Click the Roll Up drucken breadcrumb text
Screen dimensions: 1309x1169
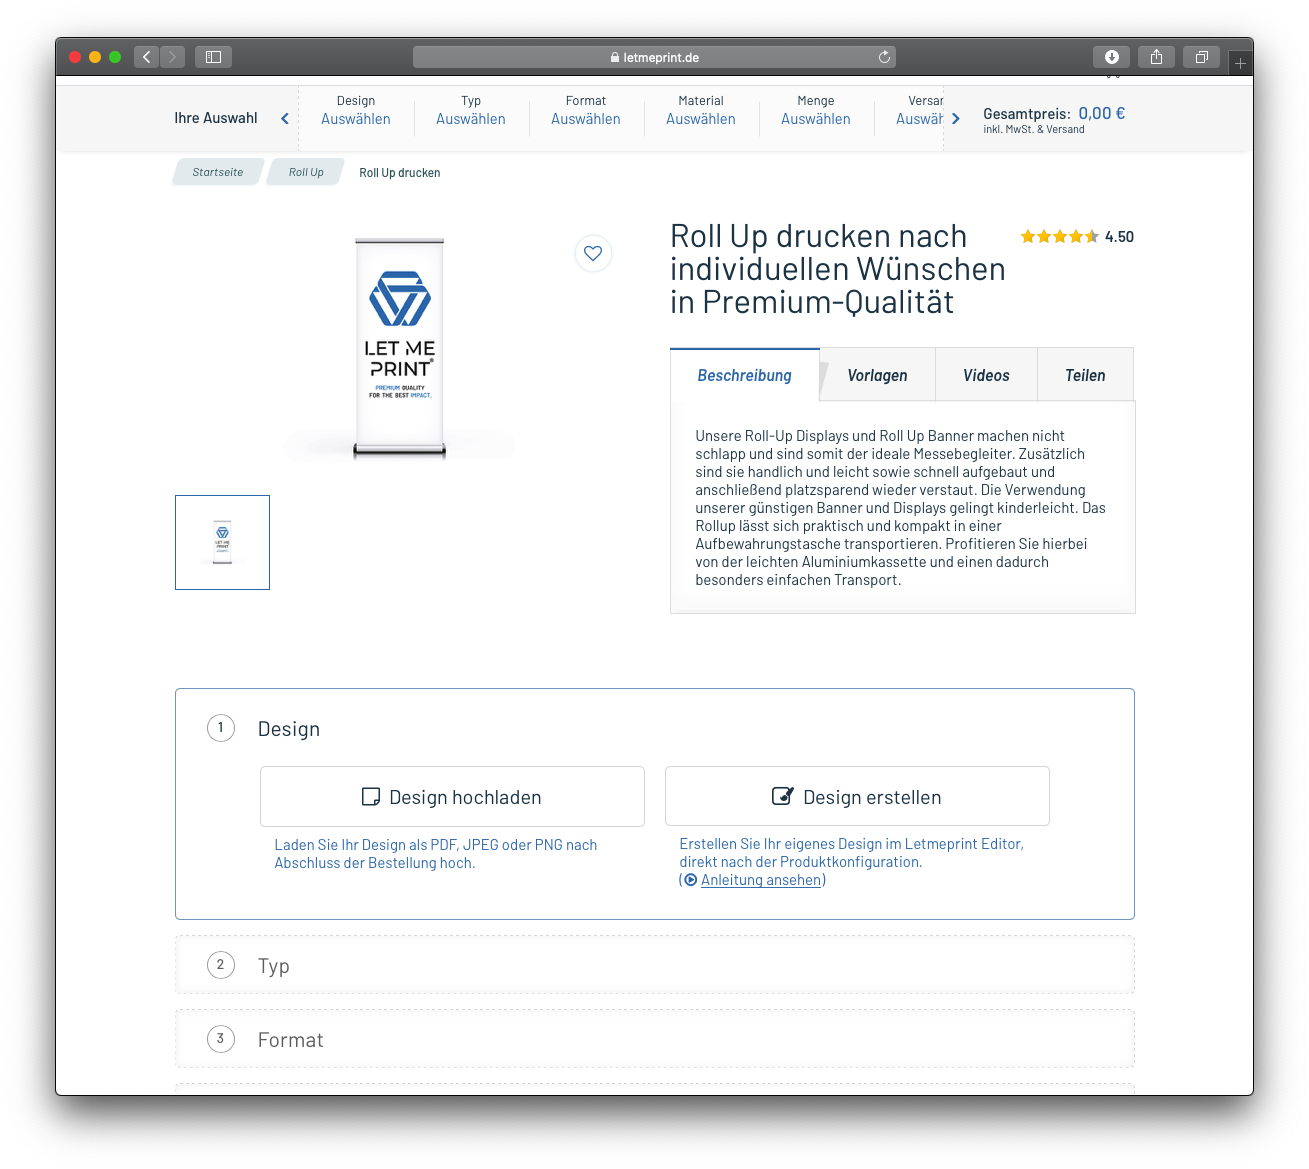[x=400, y=173]
